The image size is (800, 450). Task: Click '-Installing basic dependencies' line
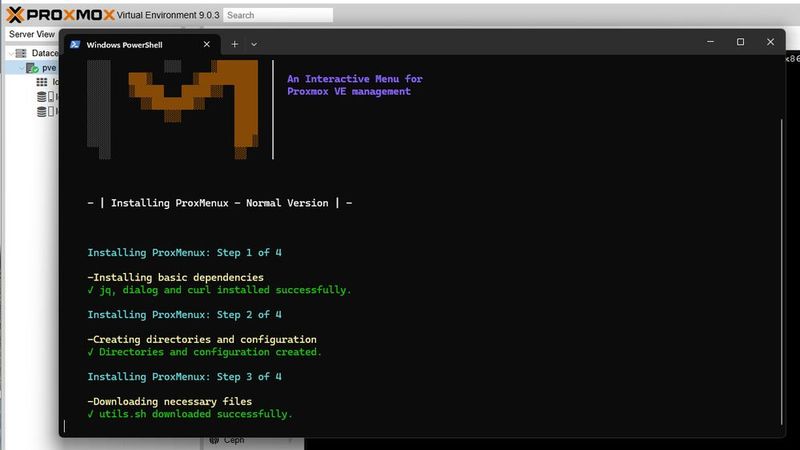pyautogui.click(x=176, y=278)
